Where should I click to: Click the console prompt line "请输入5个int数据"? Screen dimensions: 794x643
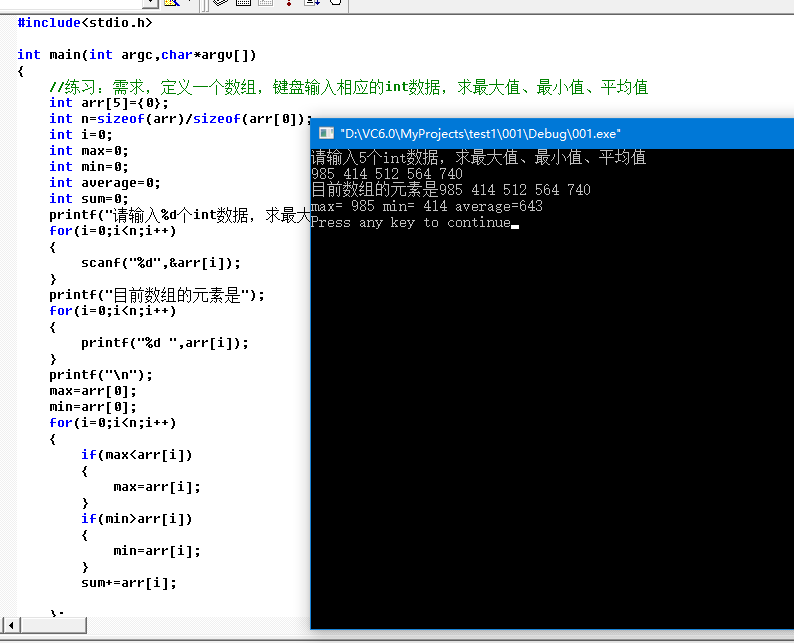click(x=479, y=157)
